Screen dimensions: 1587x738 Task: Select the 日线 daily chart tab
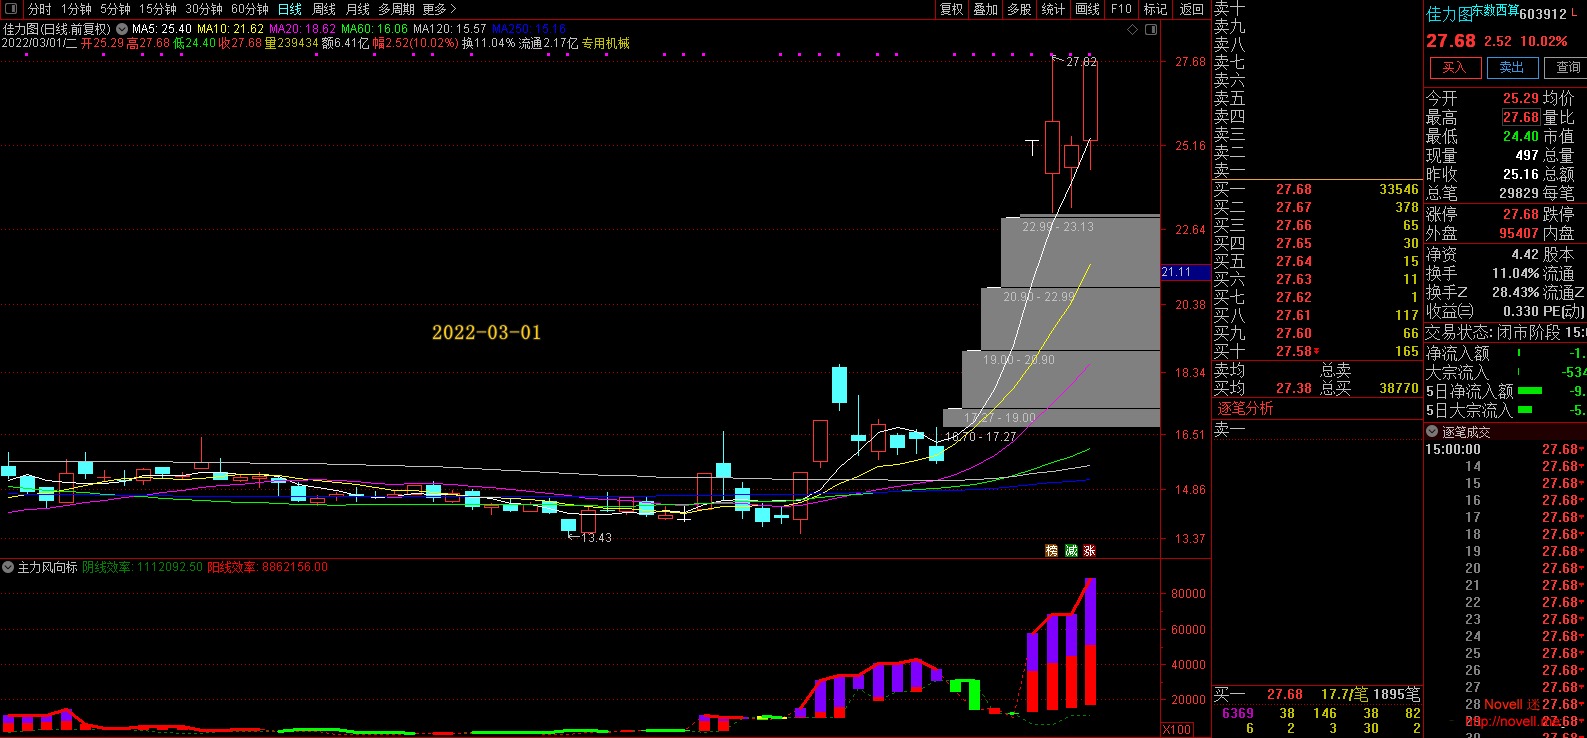(290, 9)
